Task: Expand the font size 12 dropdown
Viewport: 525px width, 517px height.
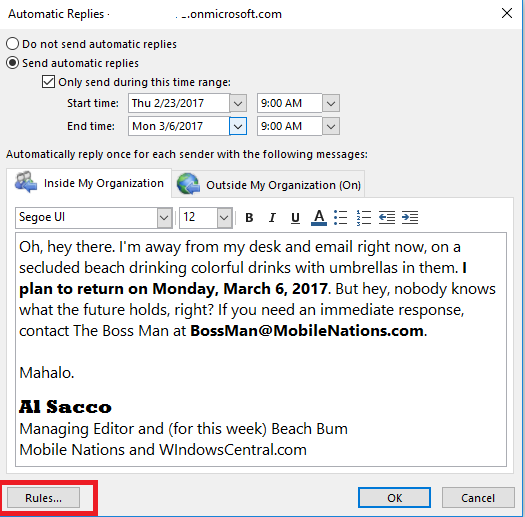Action: pos(224,218)
